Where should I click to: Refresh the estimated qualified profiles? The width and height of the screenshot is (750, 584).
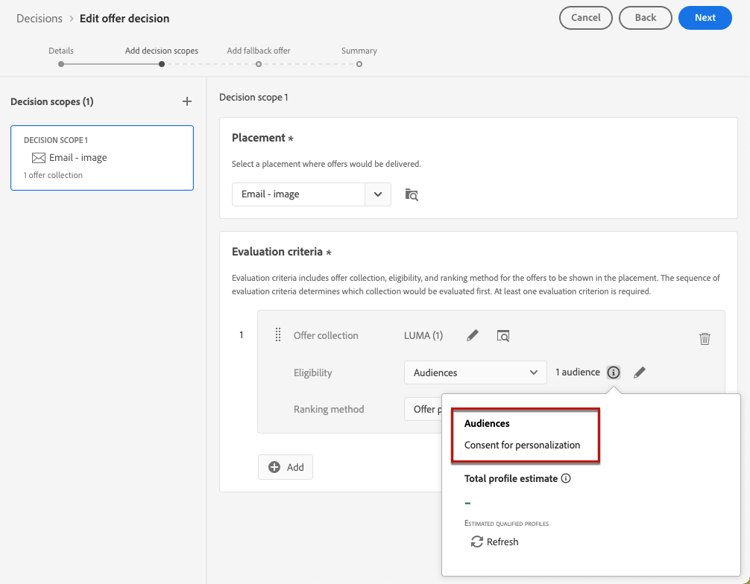point(494,542)
